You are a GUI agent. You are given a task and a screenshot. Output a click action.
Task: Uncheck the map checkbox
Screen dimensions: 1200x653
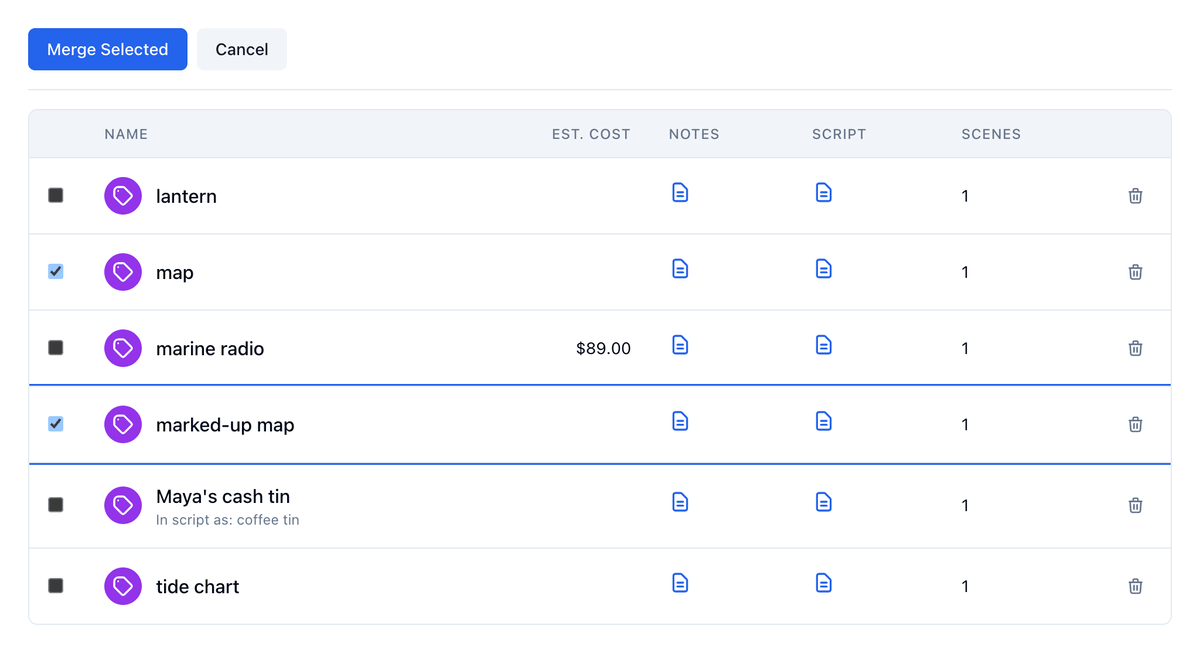click(x=56, y=271)
